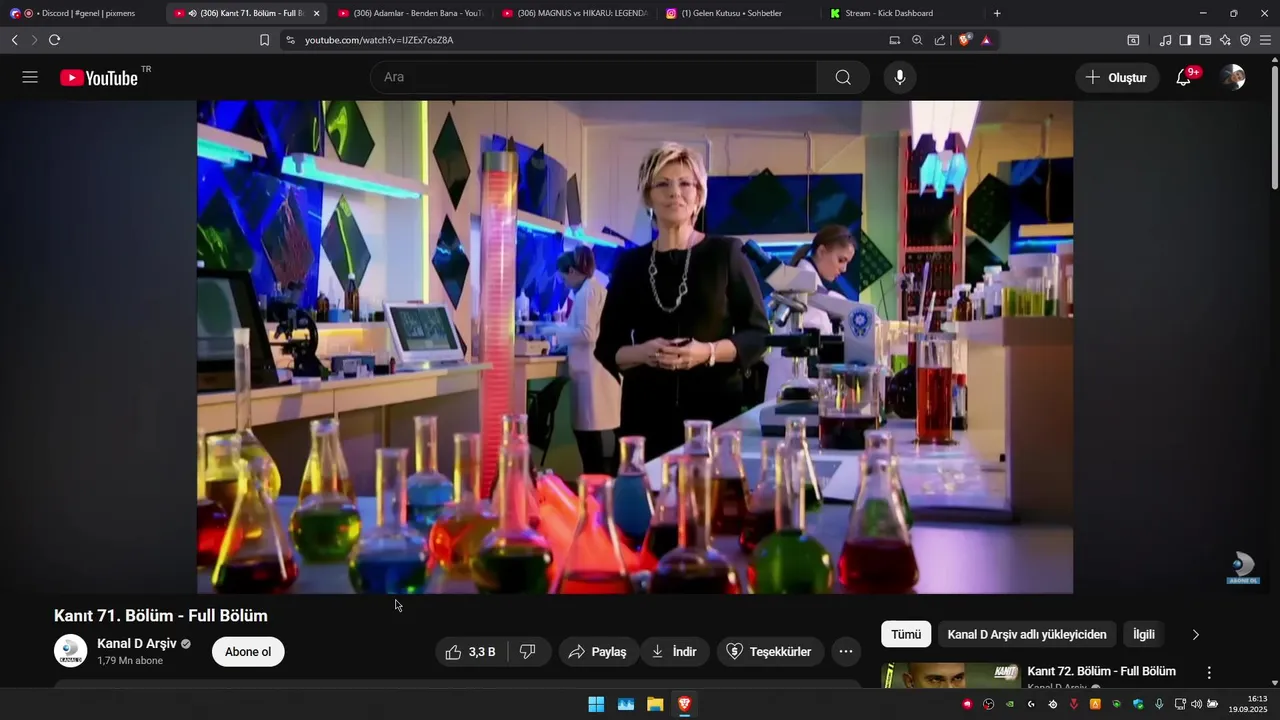Open File Explorer from the taskbar
Image resolution: width=1280 pixels, height=720 pixels.
(655, 704)
